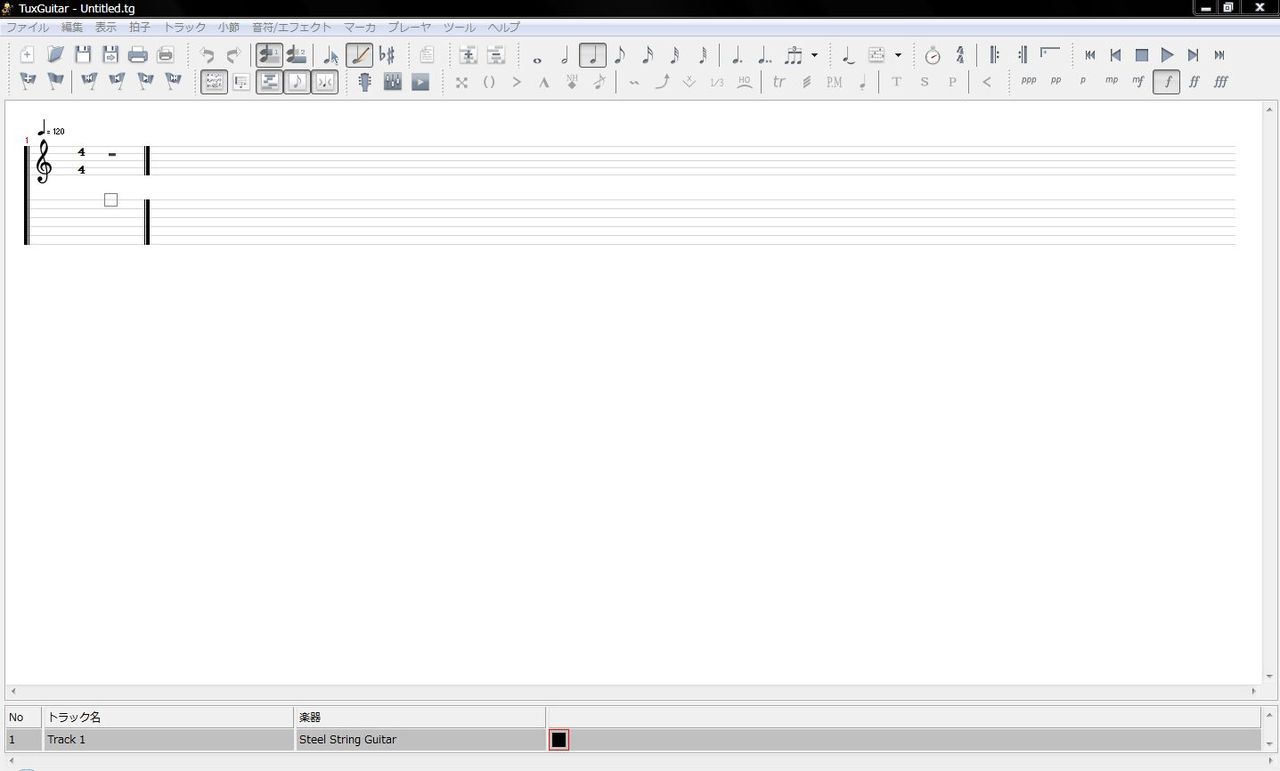Print the score
This screenshot has width=1280, height=771.
click(x=138, y=55)
